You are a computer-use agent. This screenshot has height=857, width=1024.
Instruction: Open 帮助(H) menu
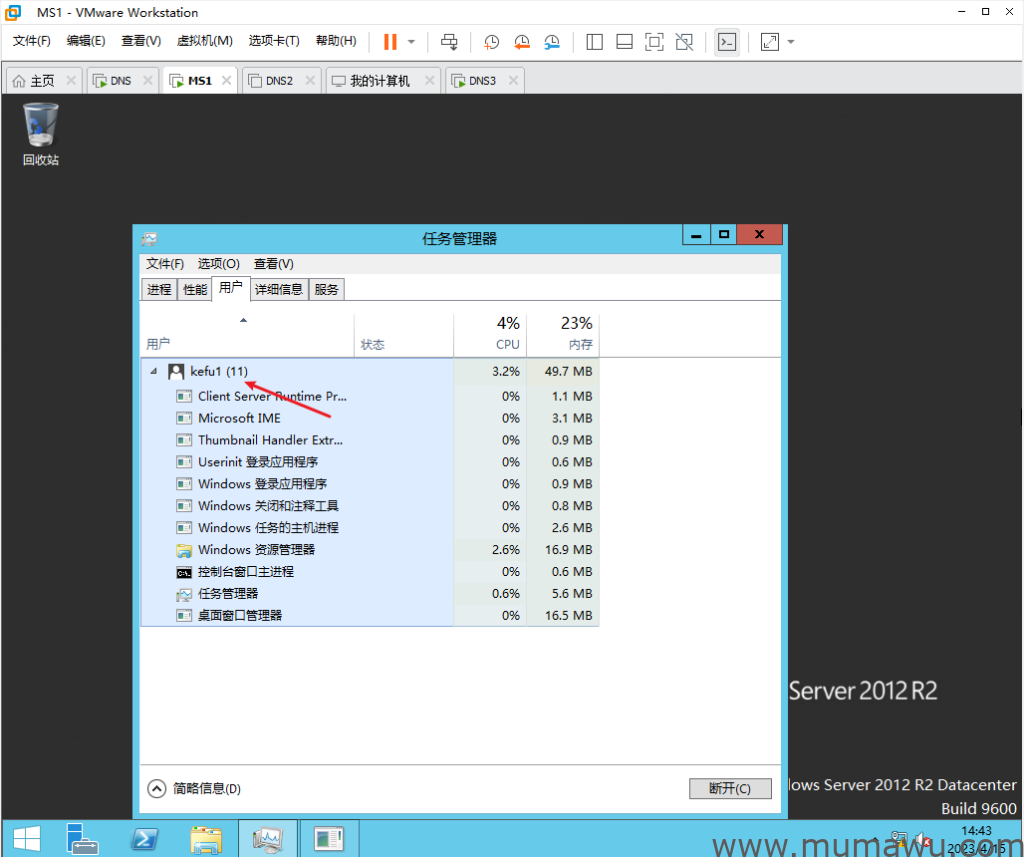coord(336,40)
